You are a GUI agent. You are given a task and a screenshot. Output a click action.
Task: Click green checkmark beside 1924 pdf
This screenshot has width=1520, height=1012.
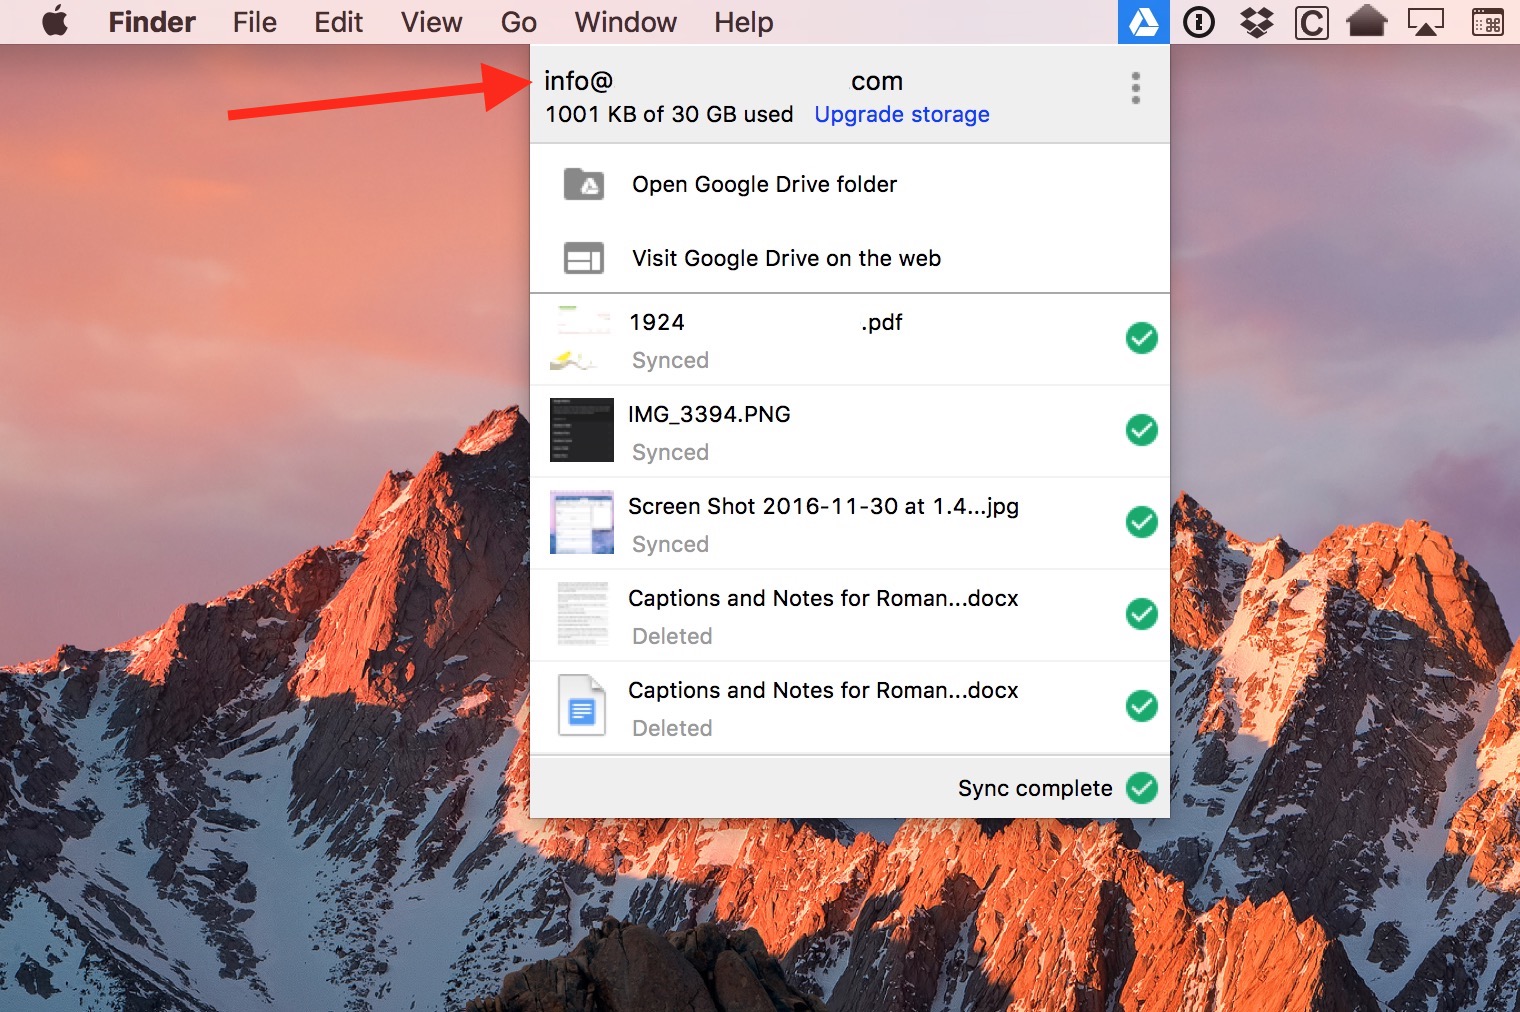coord(1142,338)
